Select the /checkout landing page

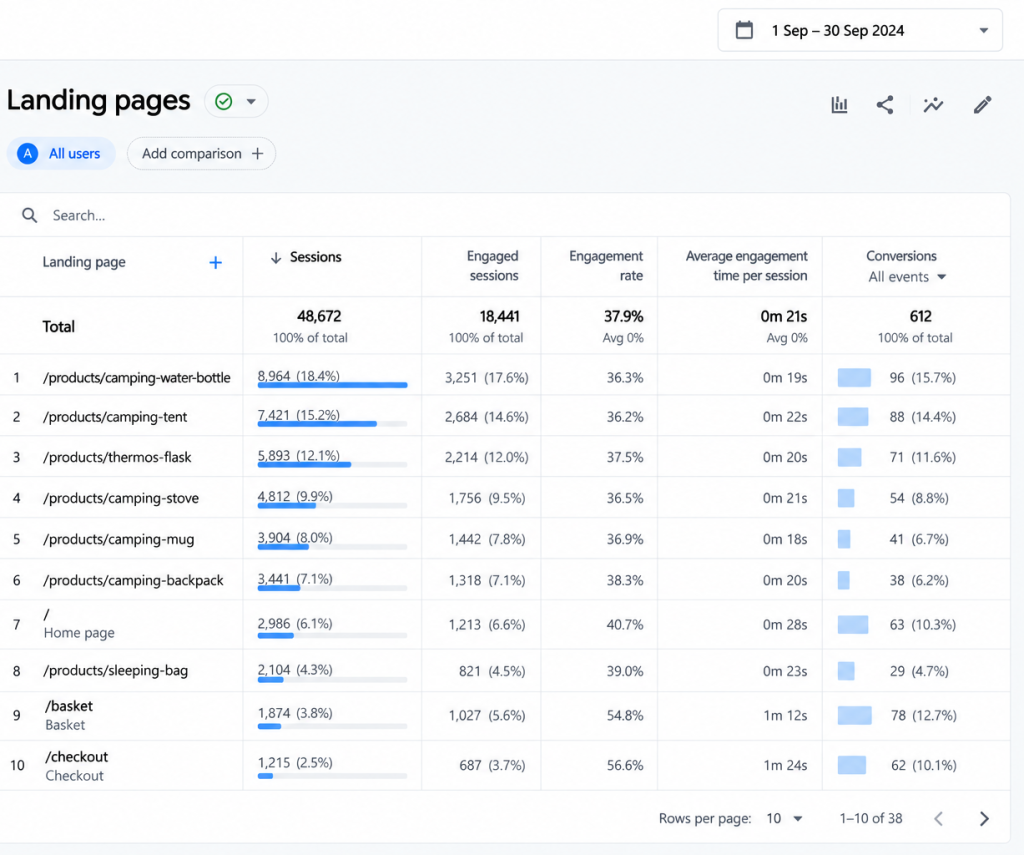[76, 766]
